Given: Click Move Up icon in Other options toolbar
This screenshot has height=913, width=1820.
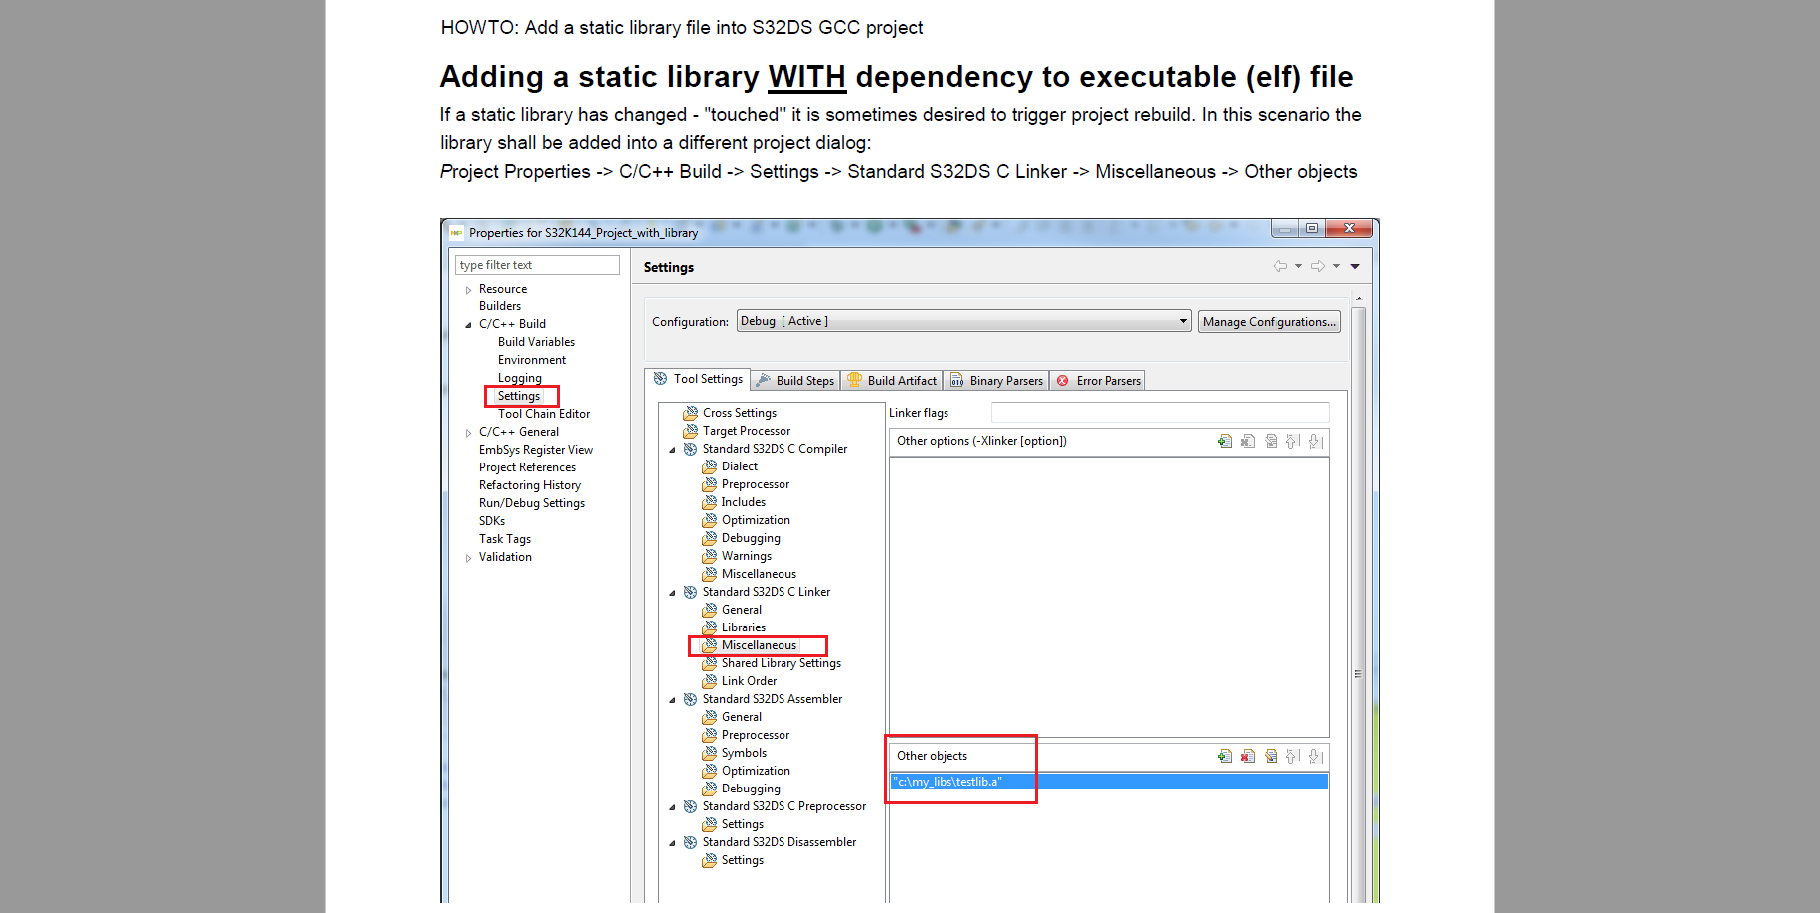Looking at the screenshot, I should coord(1293,441).
